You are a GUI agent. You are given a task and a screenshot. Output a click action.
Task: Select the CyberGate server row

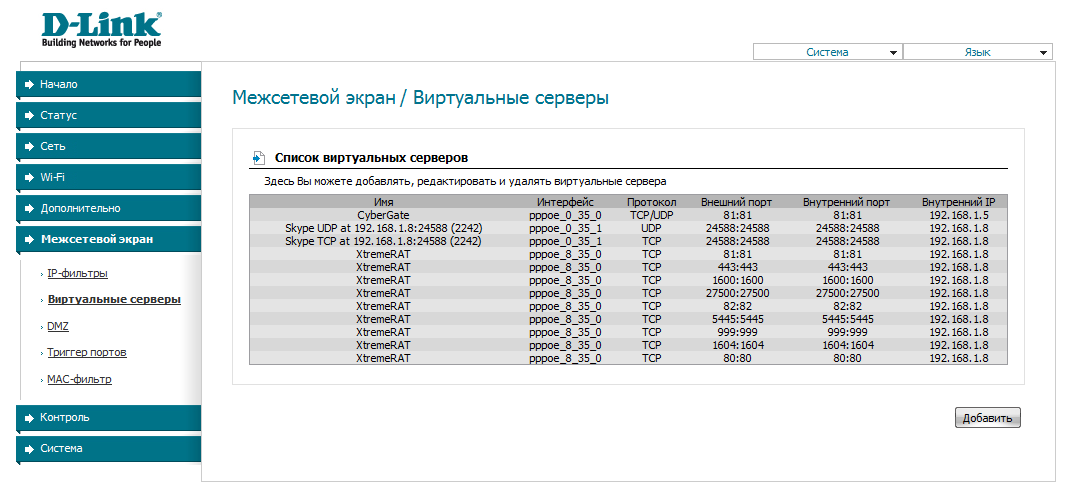628,215
